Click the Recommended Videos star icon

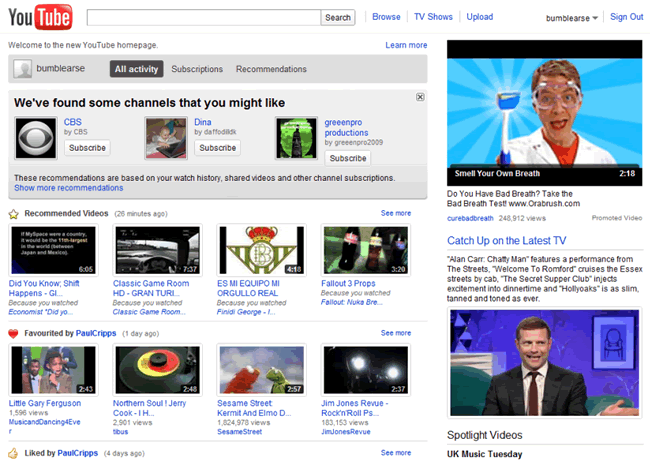tap(13, 214)
